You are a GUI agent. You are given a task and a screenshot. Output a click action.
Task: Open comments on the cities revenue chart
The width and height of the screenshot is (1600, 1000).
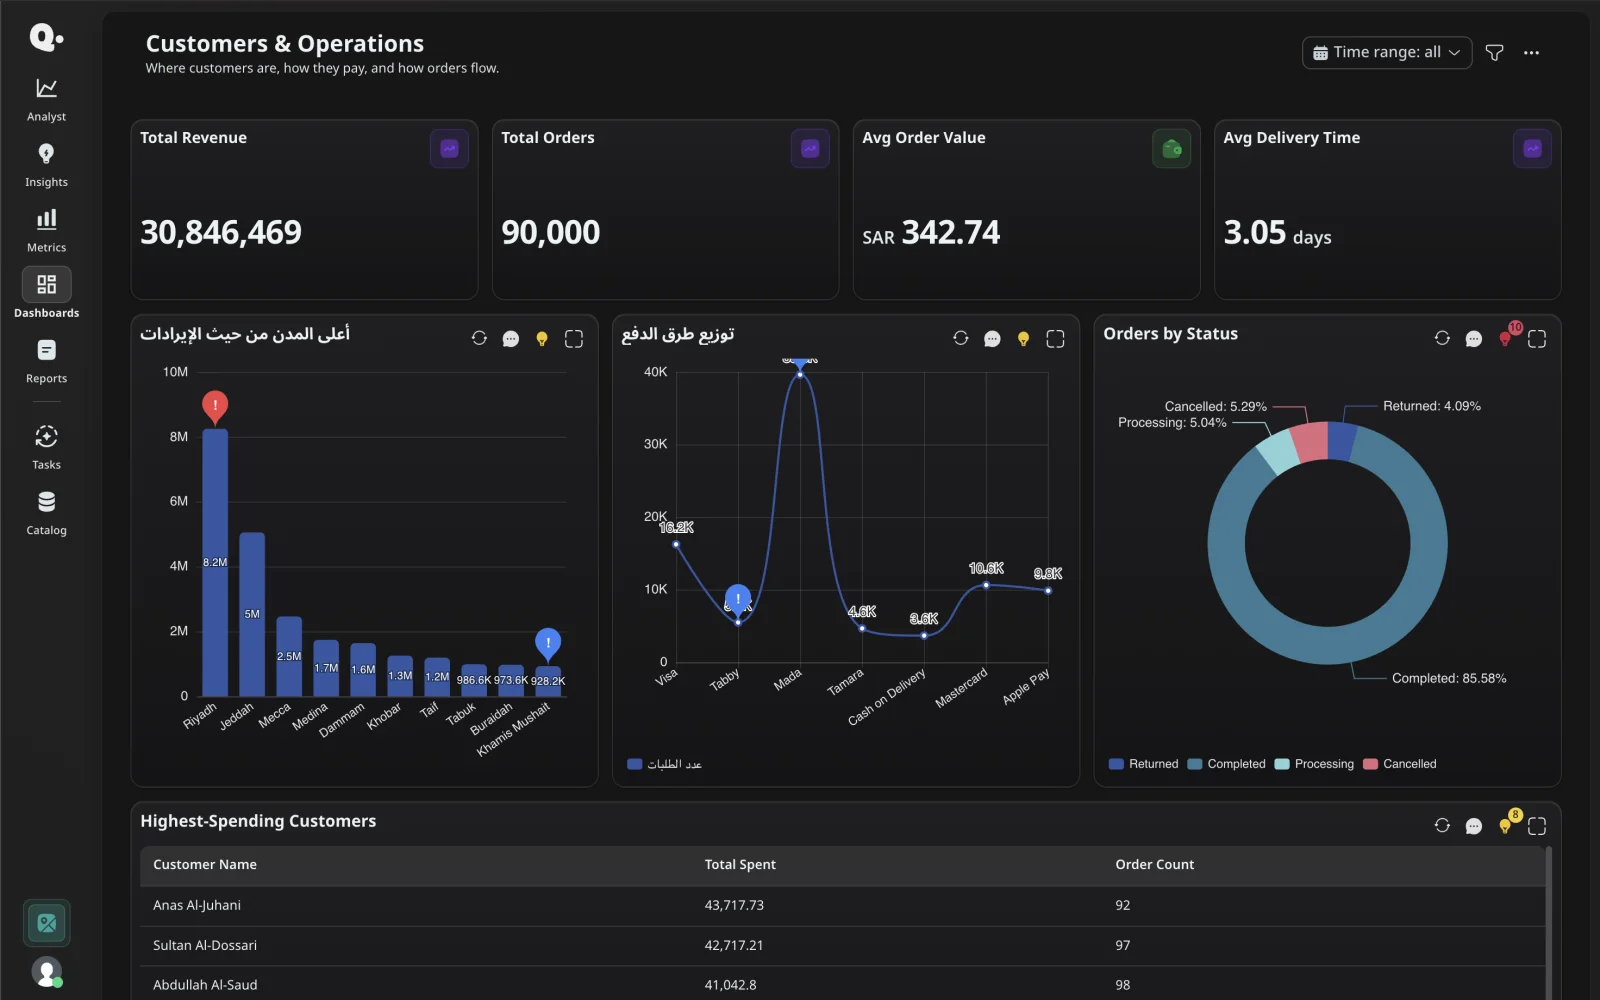point(511,339)
